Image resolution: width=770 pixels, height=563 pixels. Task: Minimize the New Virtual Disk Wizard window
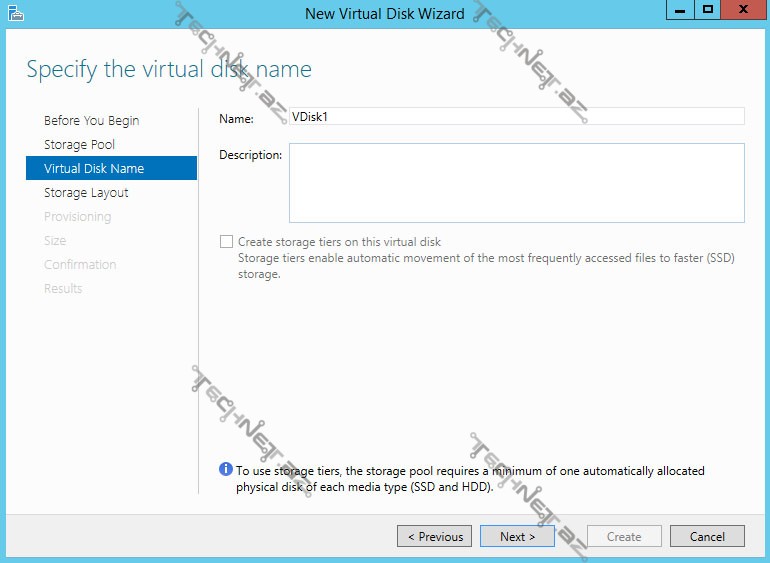pos(679,11)
